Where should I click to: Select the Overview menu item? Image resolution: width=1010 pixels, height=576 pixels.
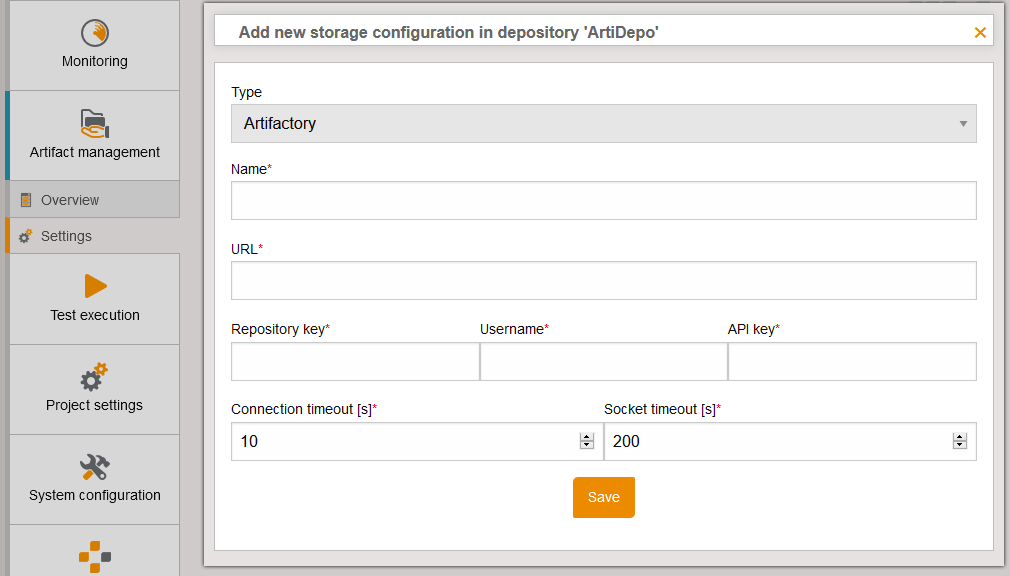70,200
